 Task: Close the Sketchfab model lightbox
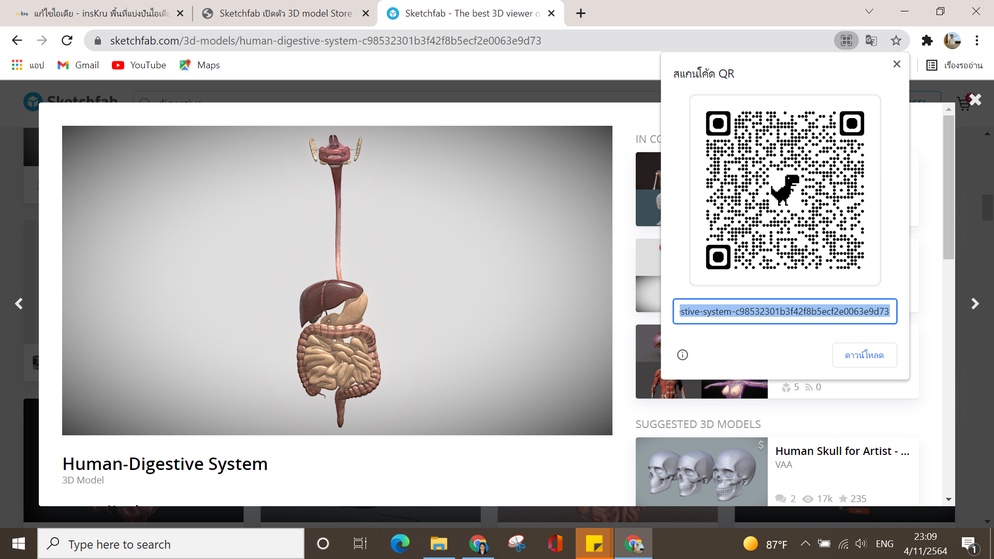point(975,100)
